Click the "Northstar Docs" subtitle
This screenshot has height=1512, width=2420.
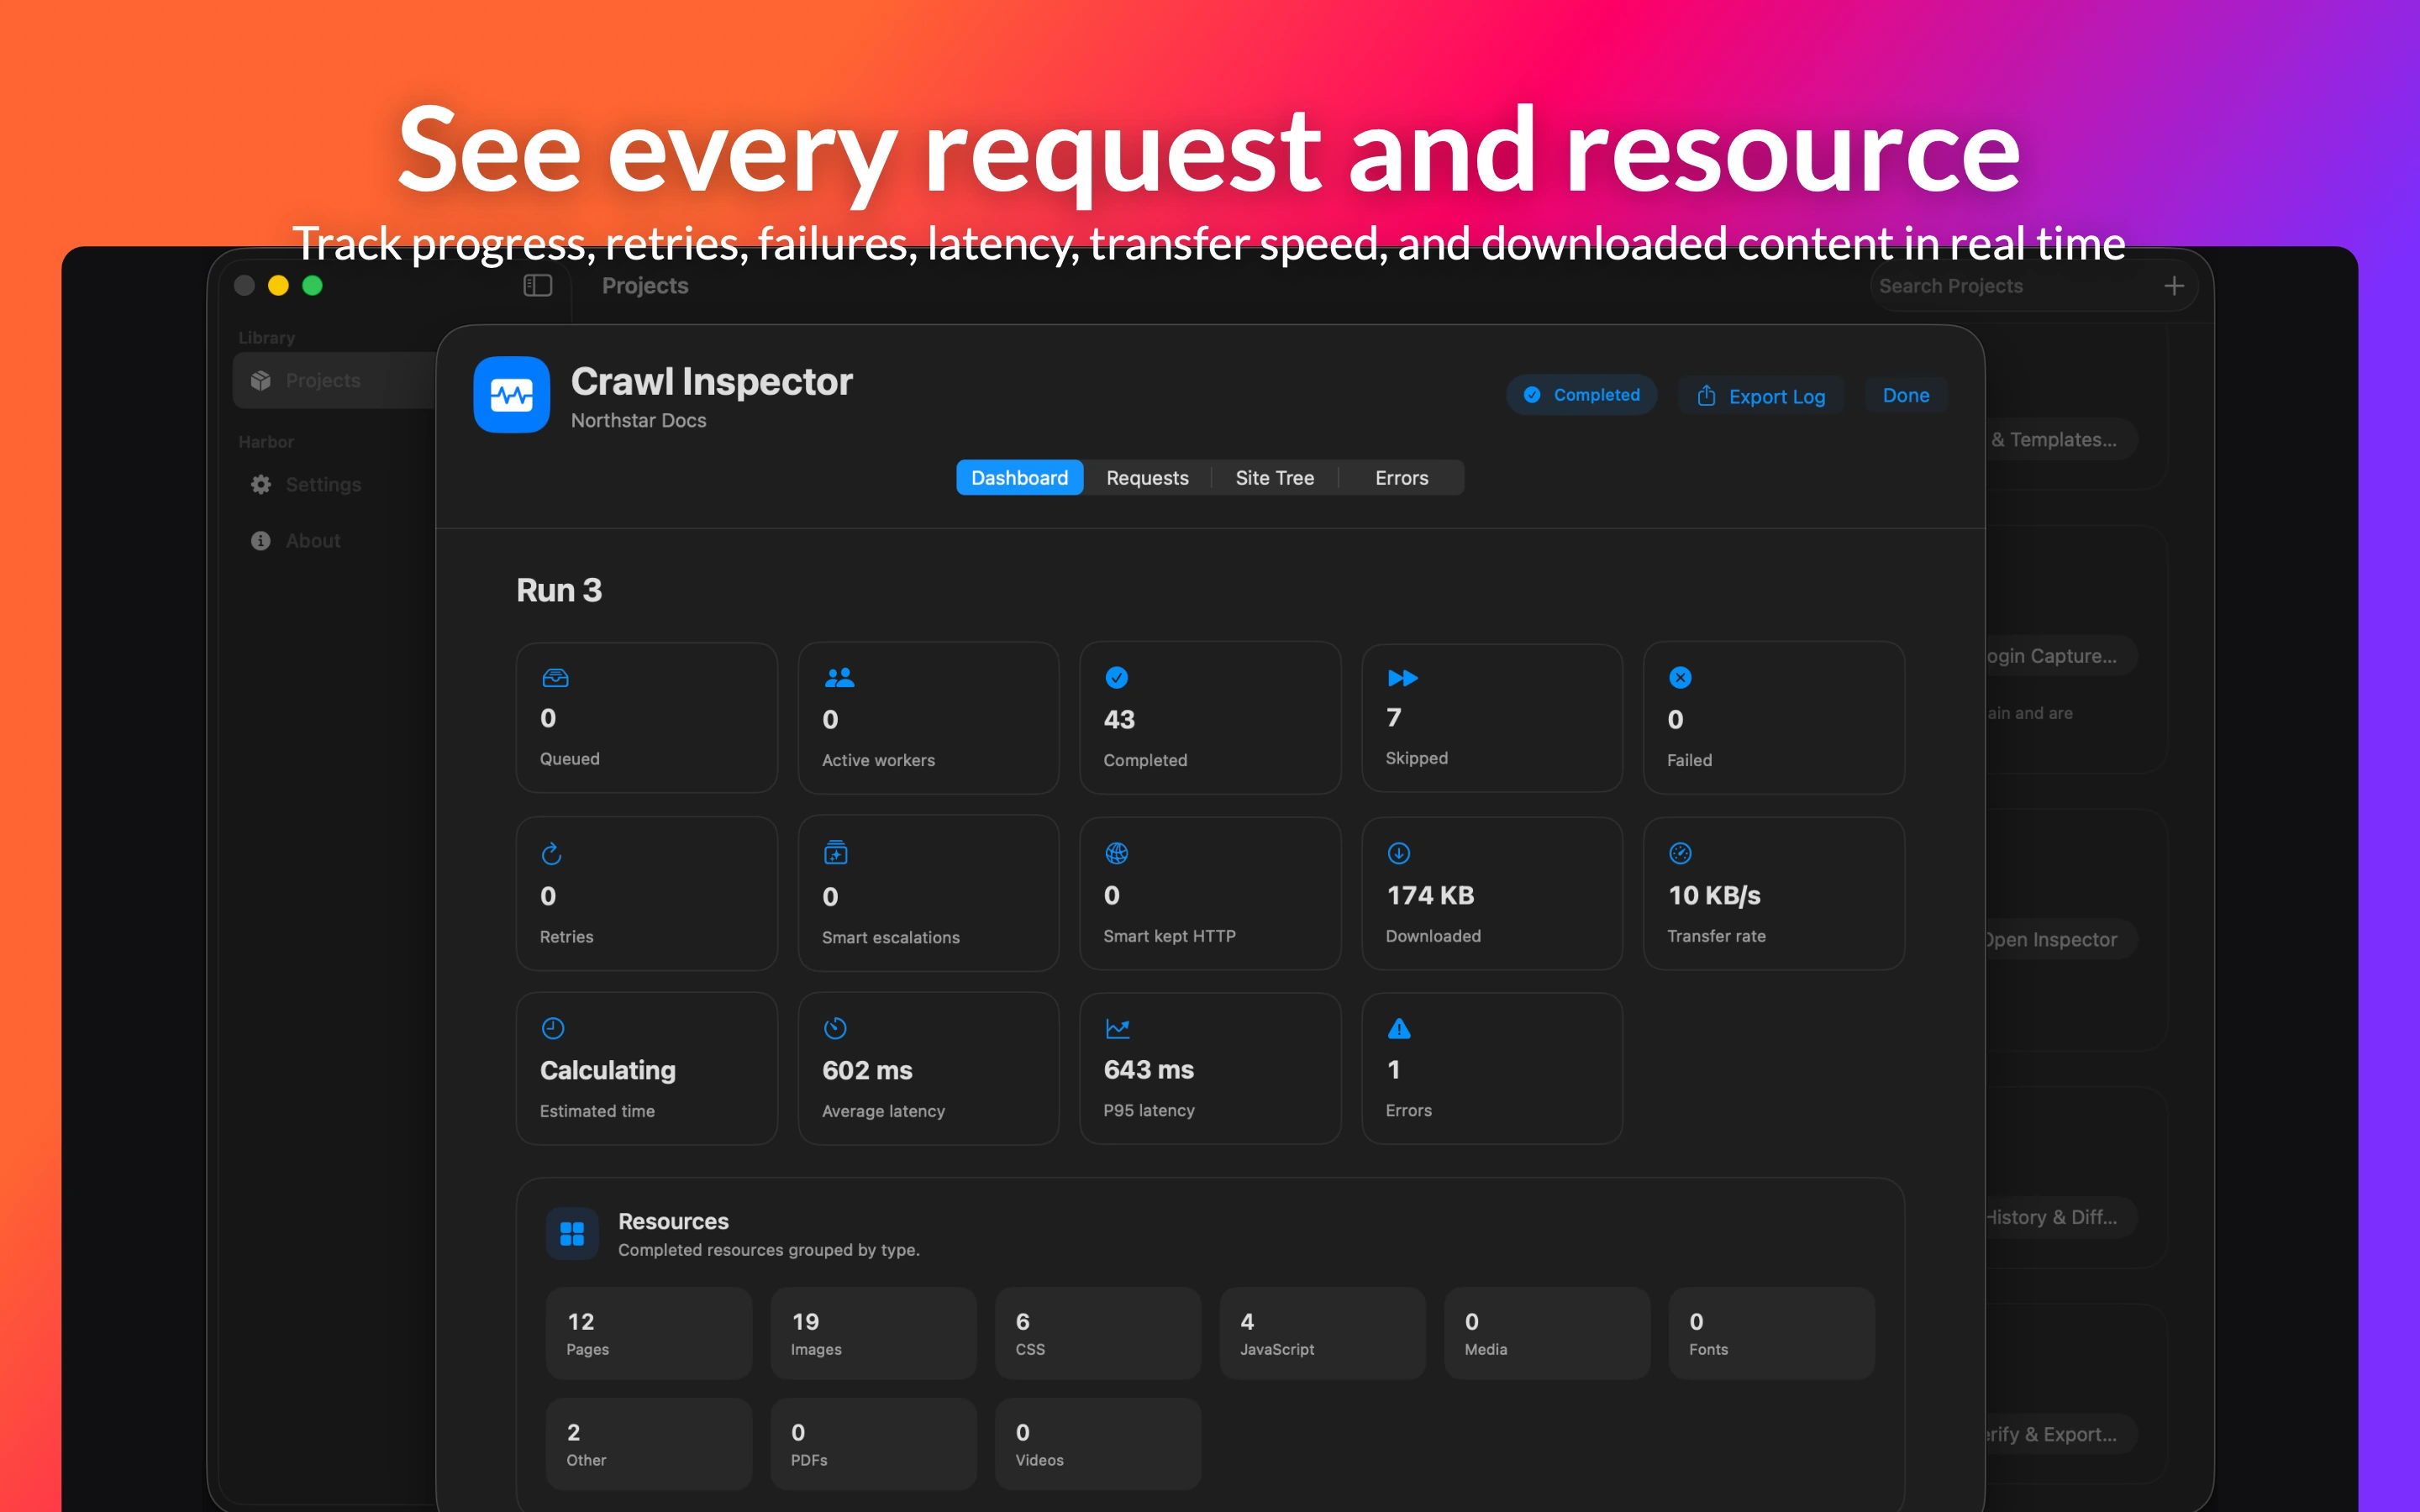[x=638, y=420]
